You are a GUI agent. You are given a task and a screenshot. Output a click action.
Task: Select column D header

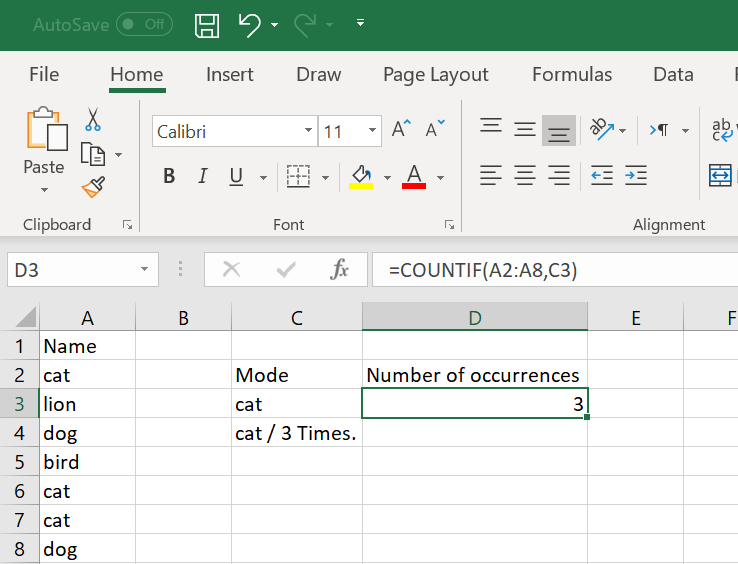475,316
